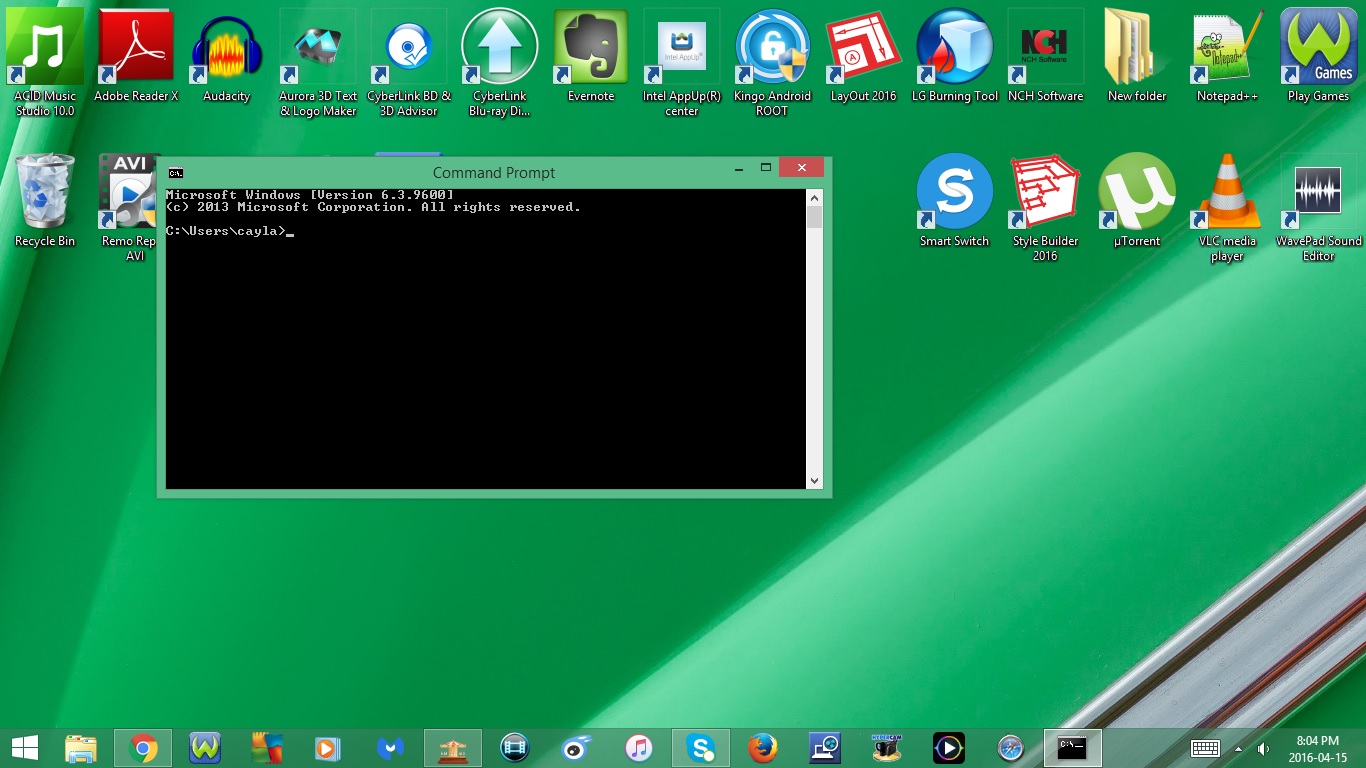Select the New folder on the desktop

point(1137,56)
